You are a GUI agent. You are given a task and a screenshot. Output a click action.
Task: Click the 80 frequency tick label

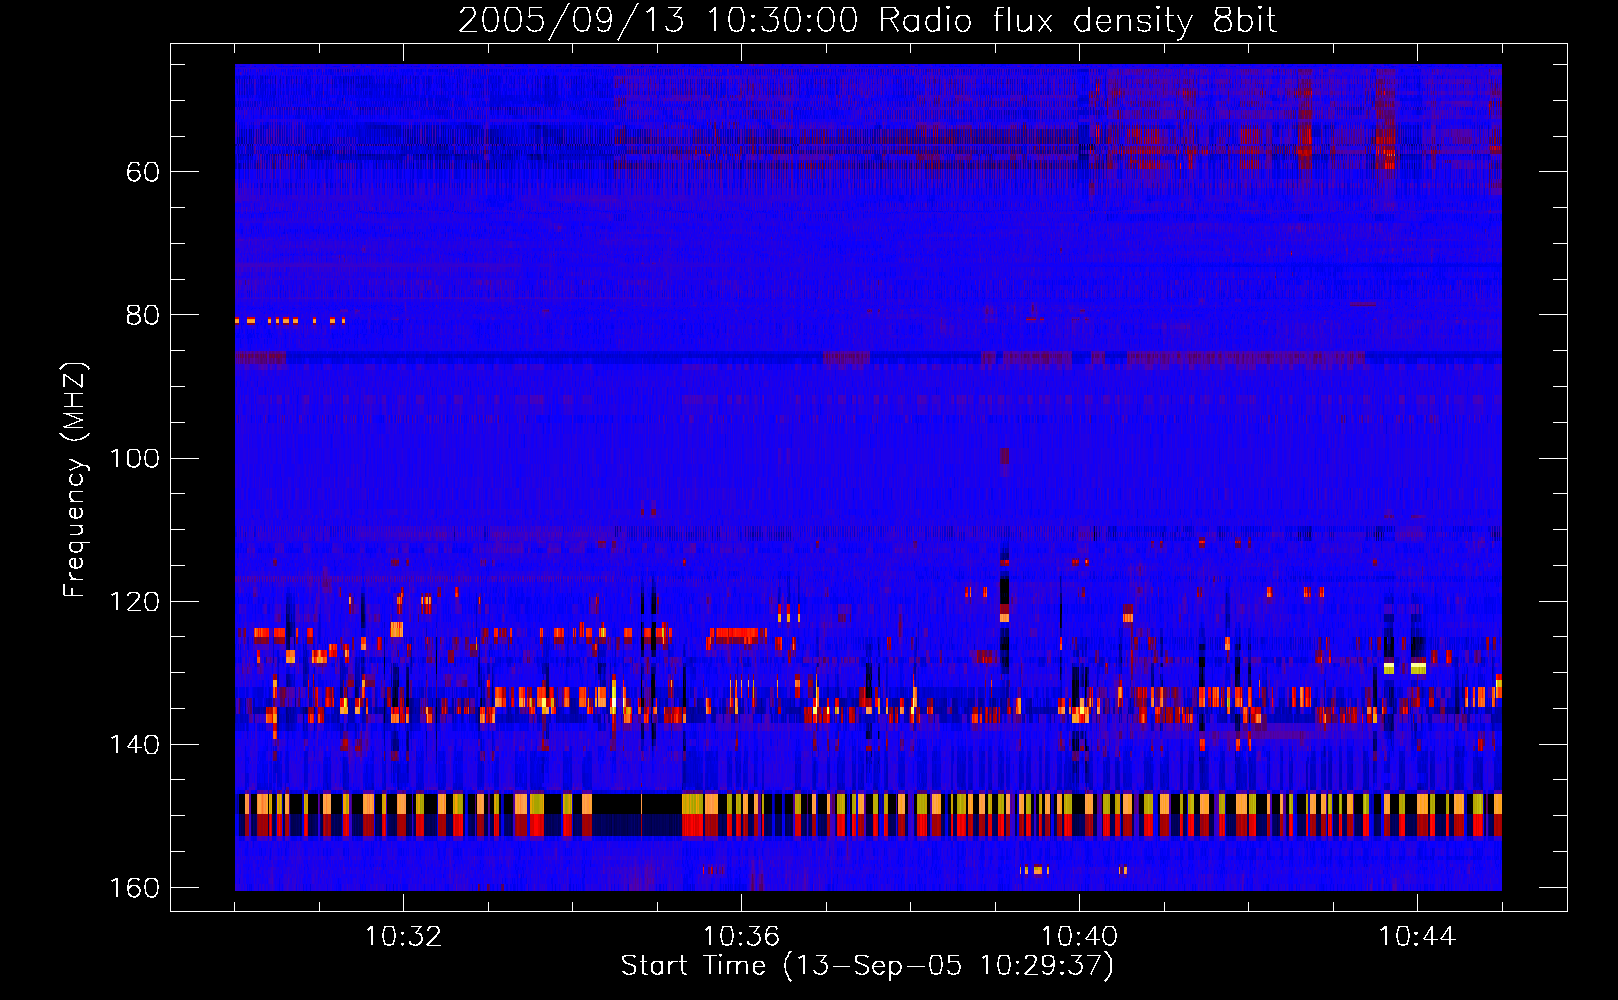[143, 315]
